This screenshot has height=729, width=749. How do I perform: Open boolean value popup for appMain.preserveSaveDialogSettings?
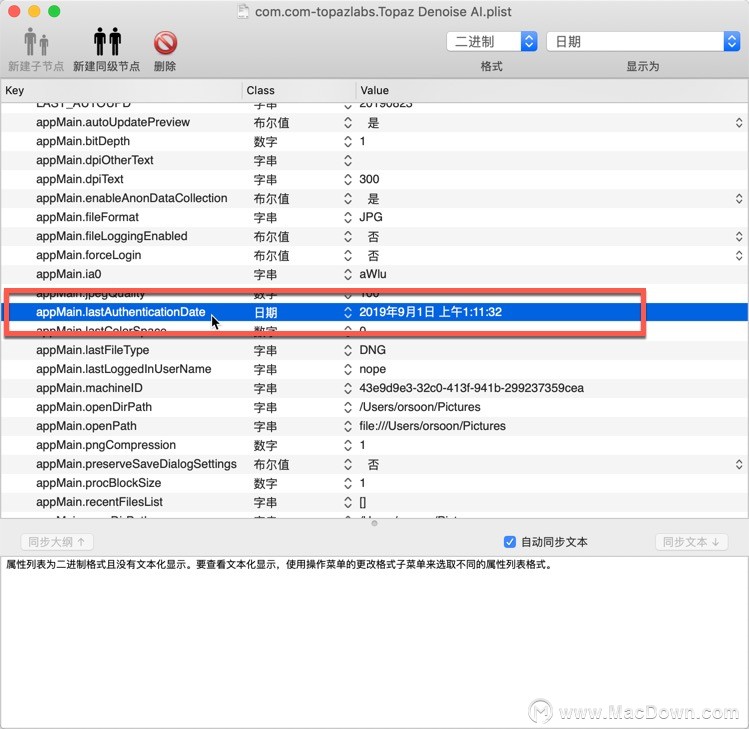(x=738, y=464)
